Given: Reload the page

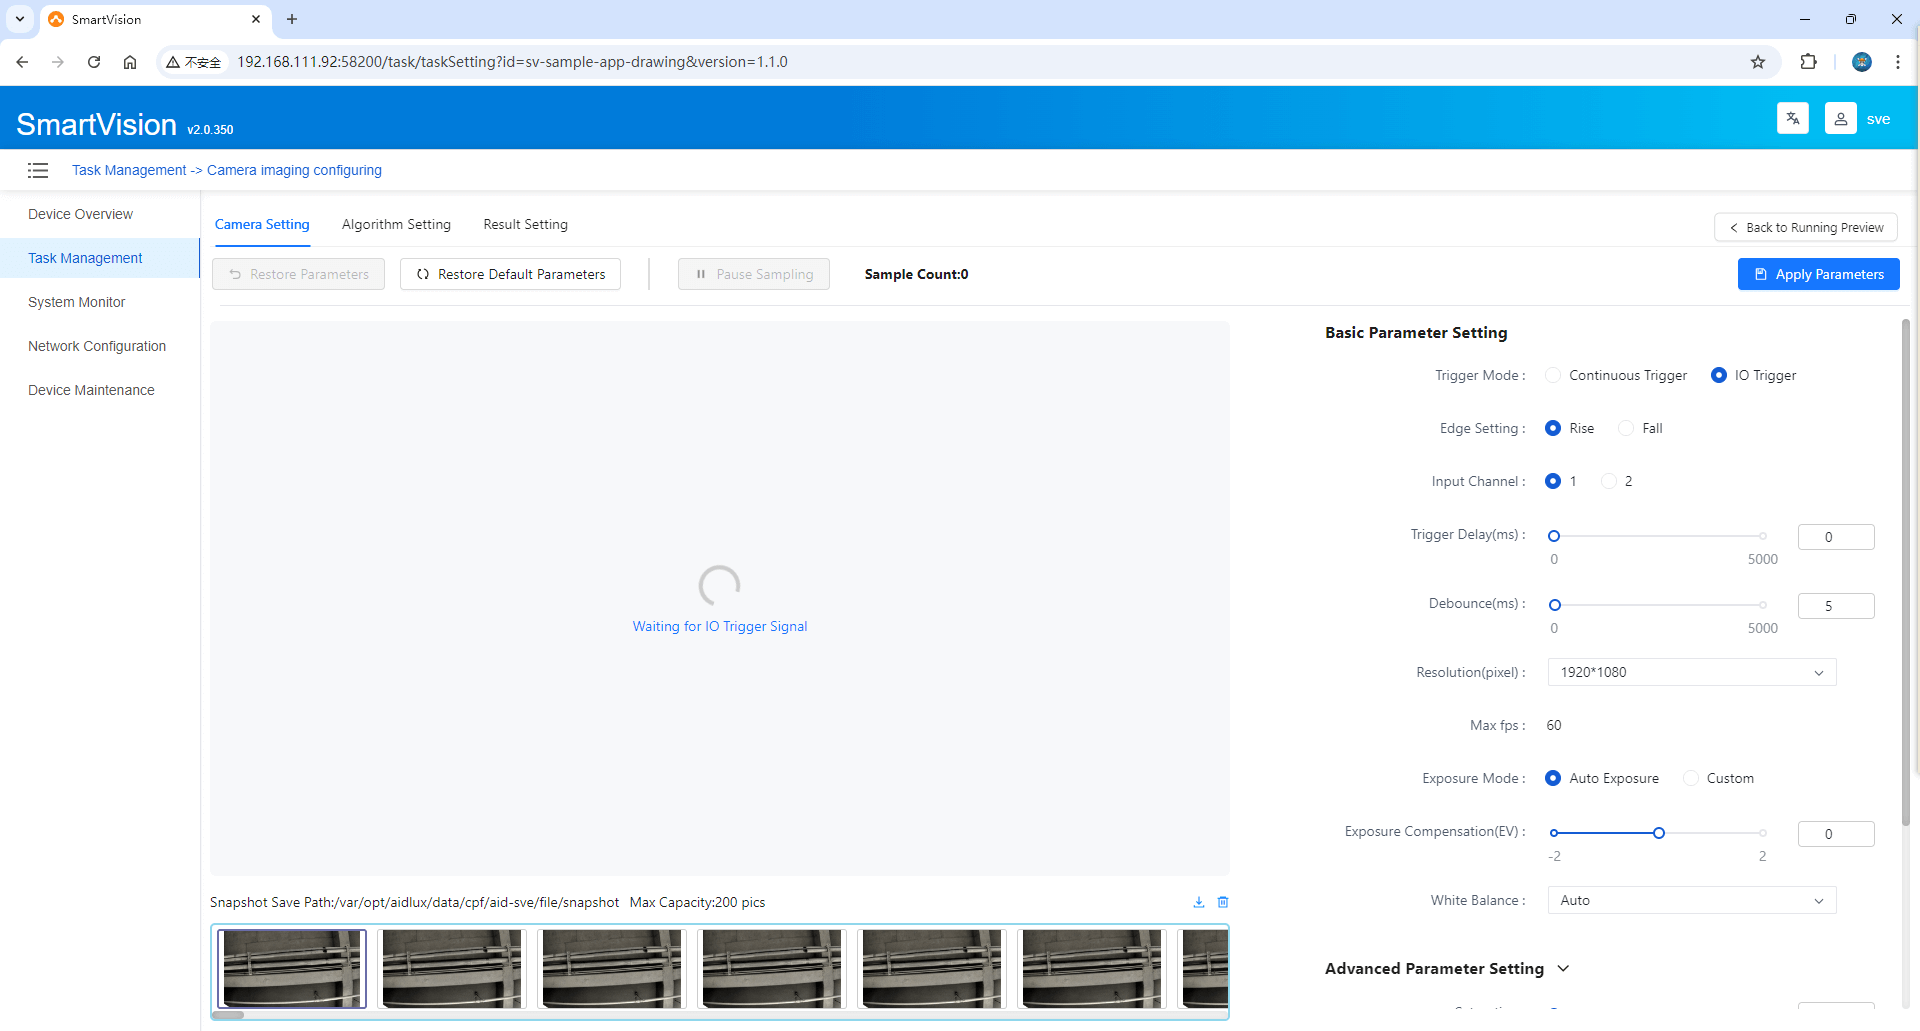Looking at the screenshot, I should click(x=94, y=62).
